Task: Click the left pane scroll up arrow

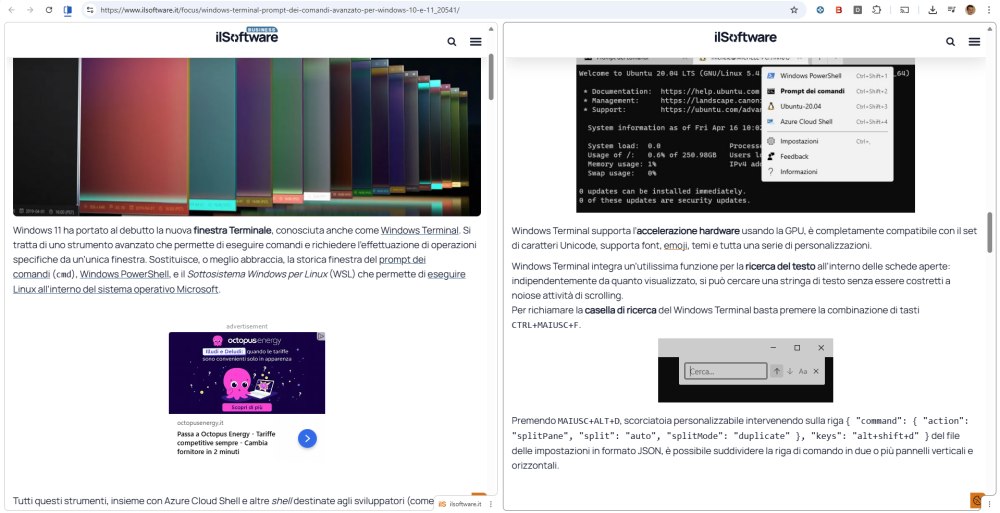Action: [x=491, y=29]
